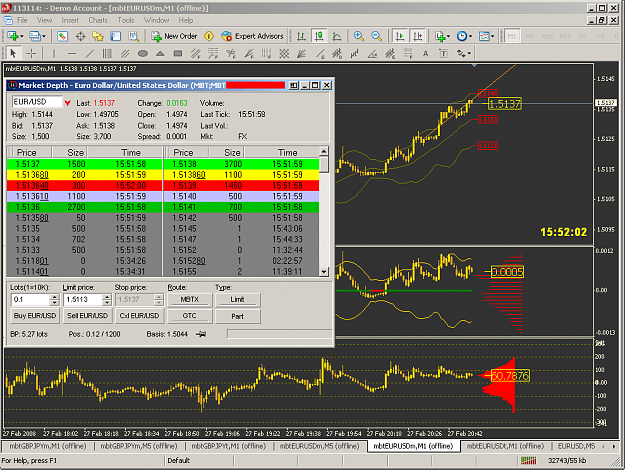Select the Vertical Line drawing tool

pyautogui.click(x=54, y=53)
